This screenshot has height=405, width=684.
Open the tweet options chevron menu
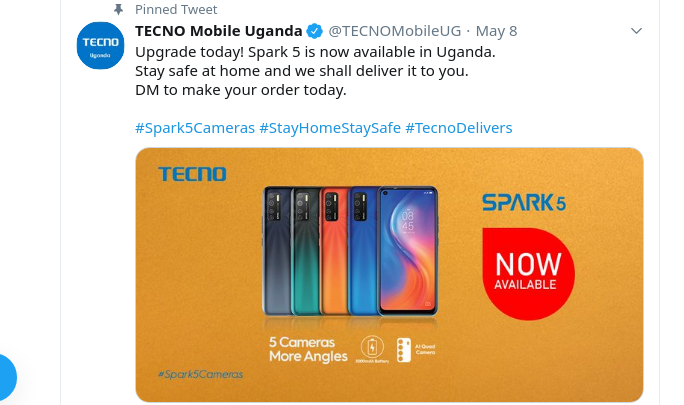point(636,31)
